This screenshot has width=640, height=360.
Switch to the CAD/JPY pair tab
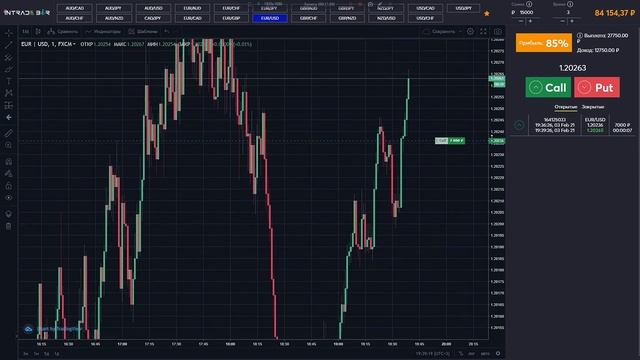[x=153, y=18]
